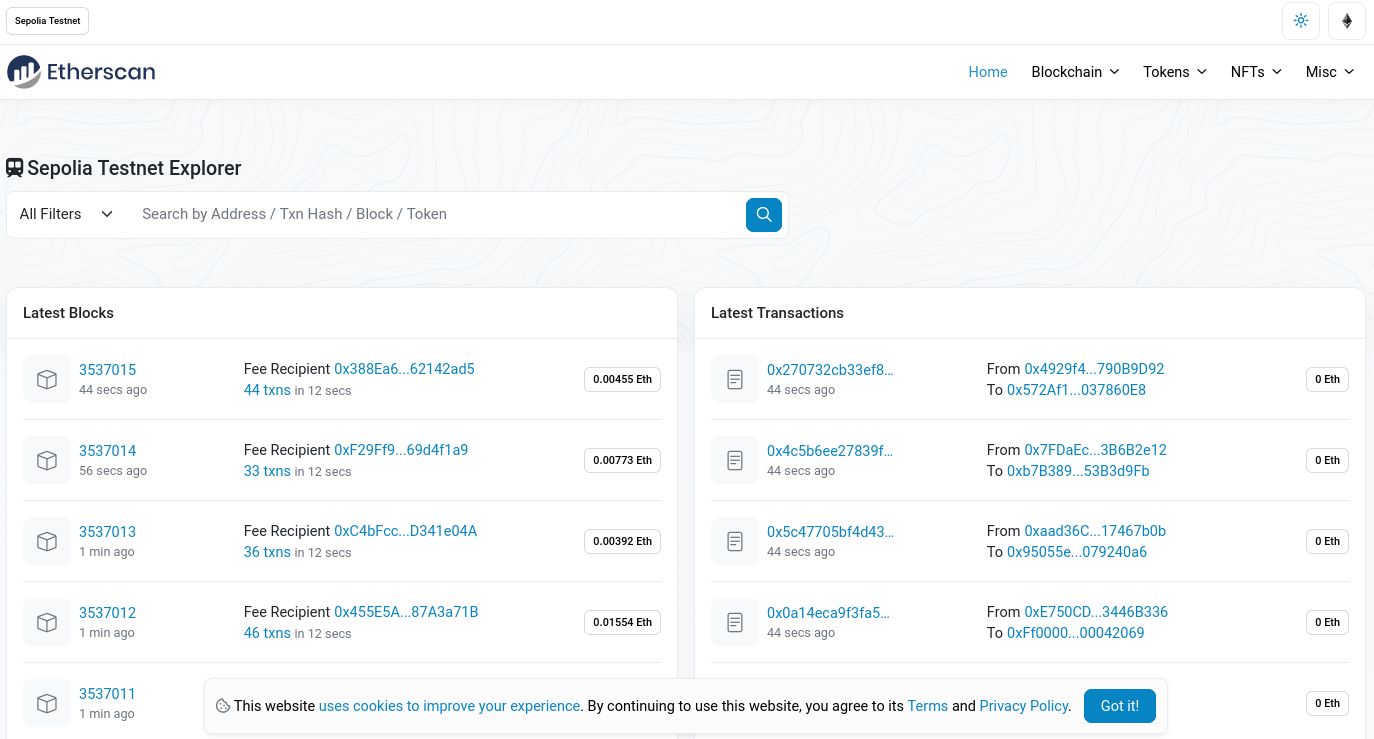Click document icon for transaction 0x5c47705bf4d43

click(x=734, y=541)
